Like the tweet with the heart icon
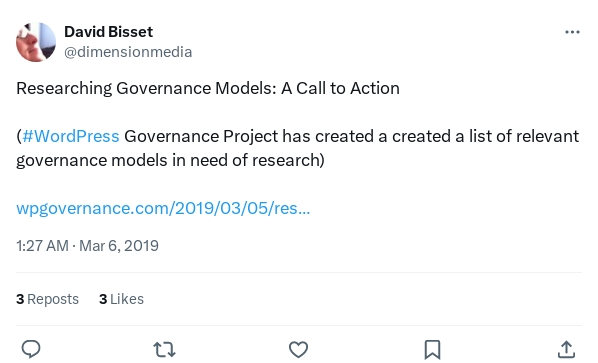This screenshot has height=363, width=598. click(298, 349)
